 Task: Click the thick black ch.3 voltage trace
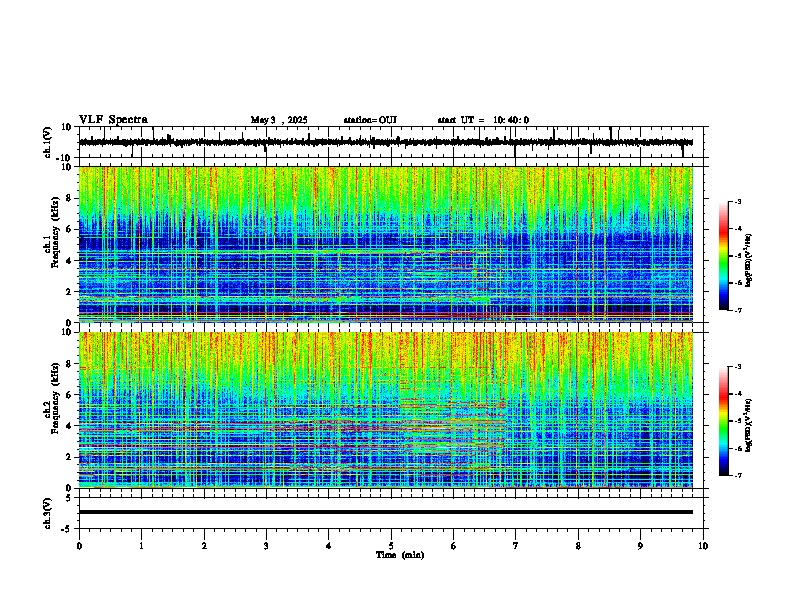(x=385, y=512)
